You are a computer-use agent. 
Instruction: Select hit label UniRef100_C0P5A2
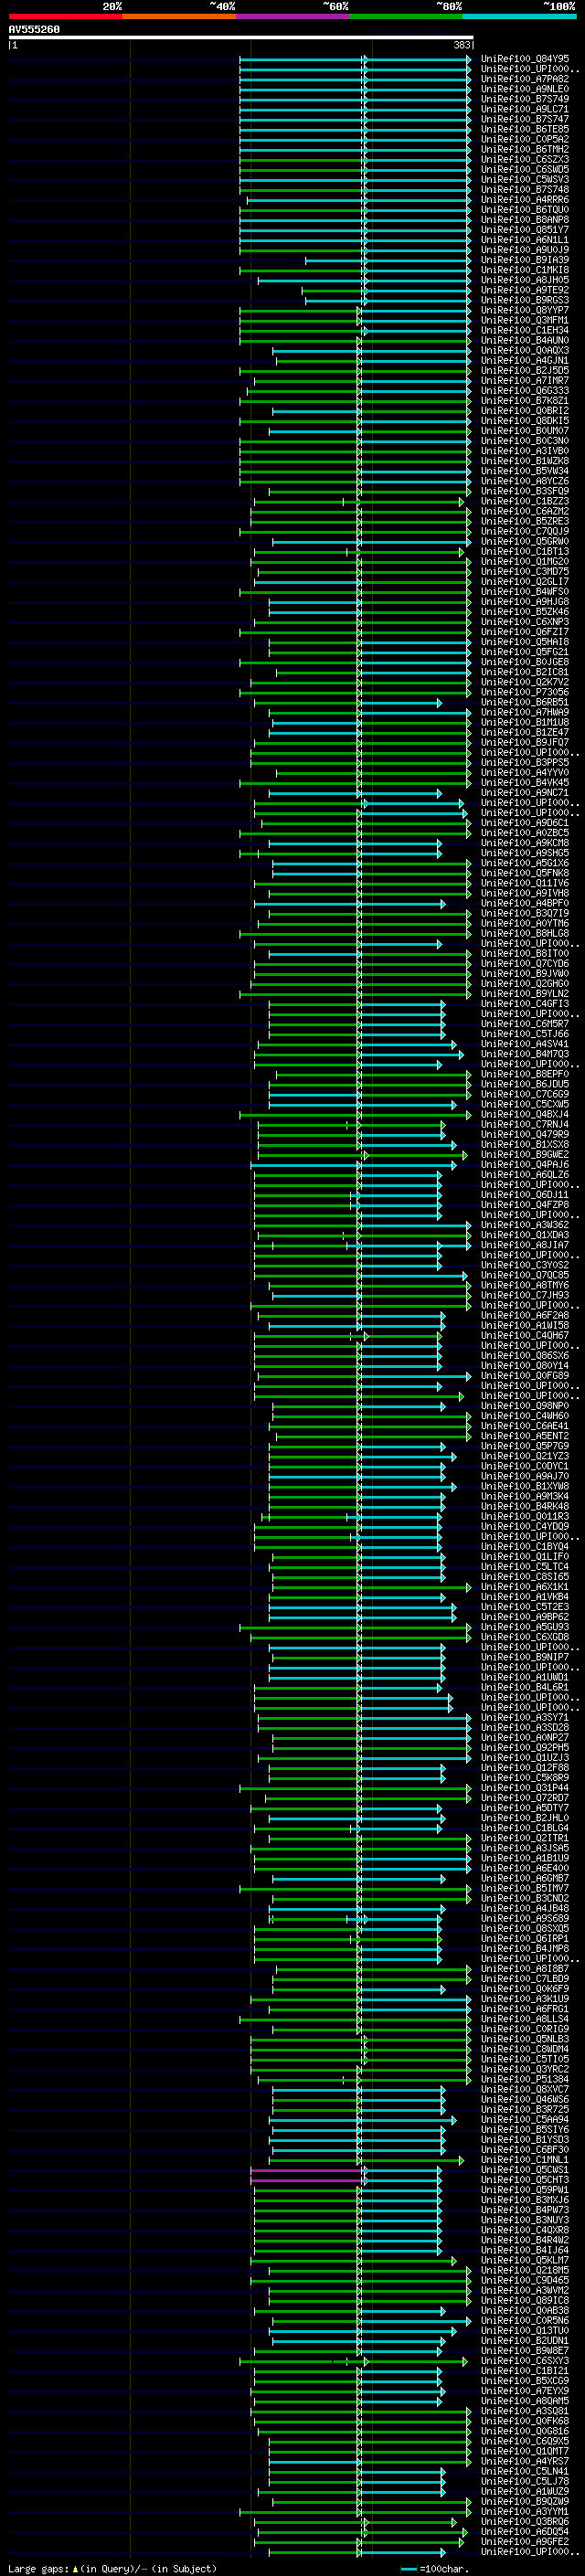point(525,139)
